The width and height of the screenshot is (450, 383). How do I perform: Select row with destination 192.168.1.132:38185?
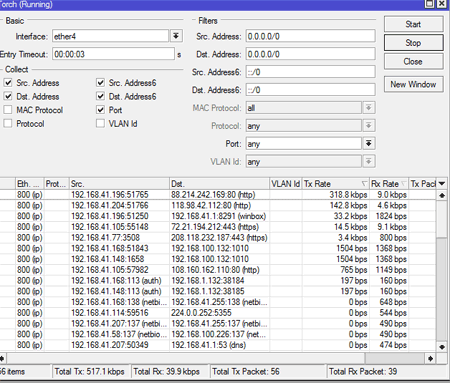(218, 291)
